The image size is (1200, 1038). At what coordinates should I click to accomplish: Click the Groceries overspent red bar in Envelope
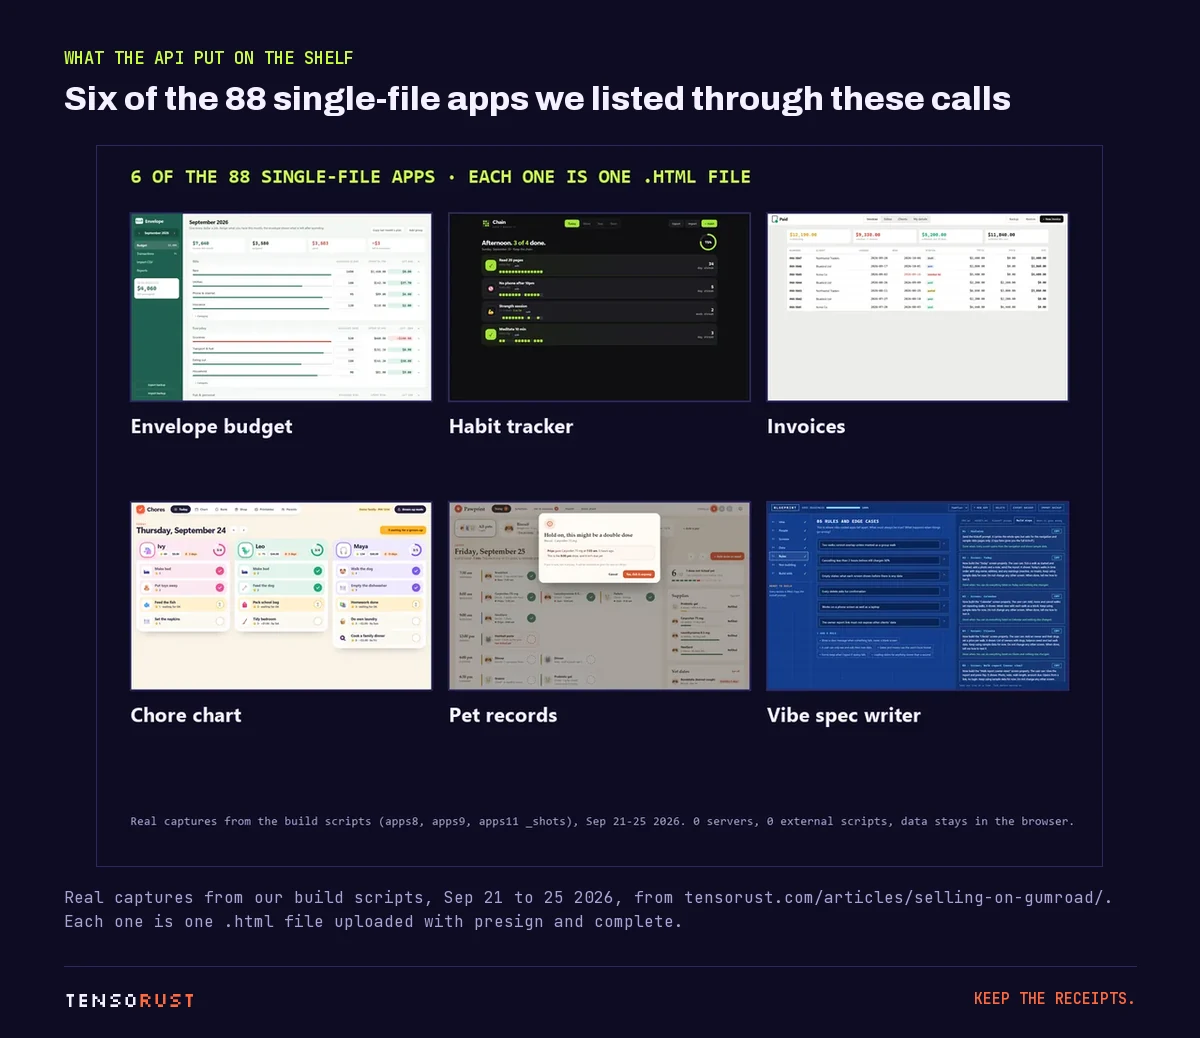262,341
